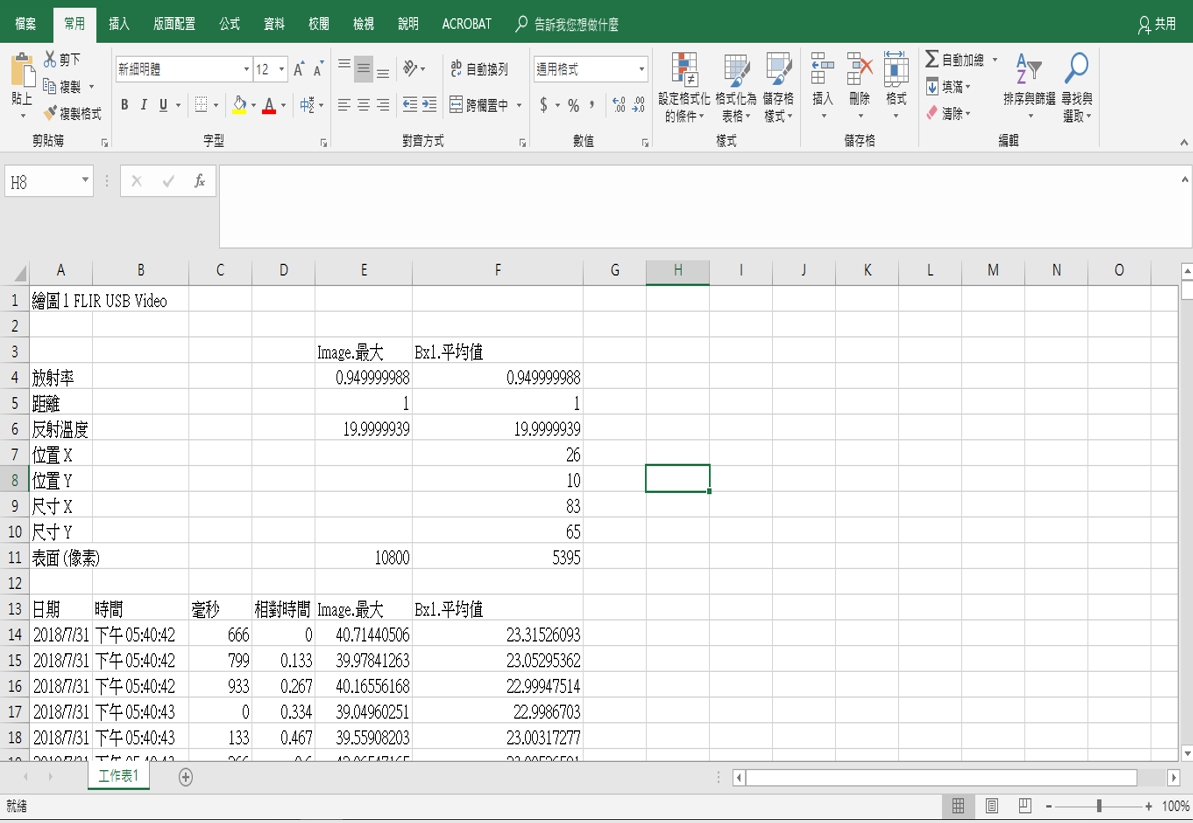Open the number format dropdown
This screenshot has height=823, width=1193.
coord(641,69)
